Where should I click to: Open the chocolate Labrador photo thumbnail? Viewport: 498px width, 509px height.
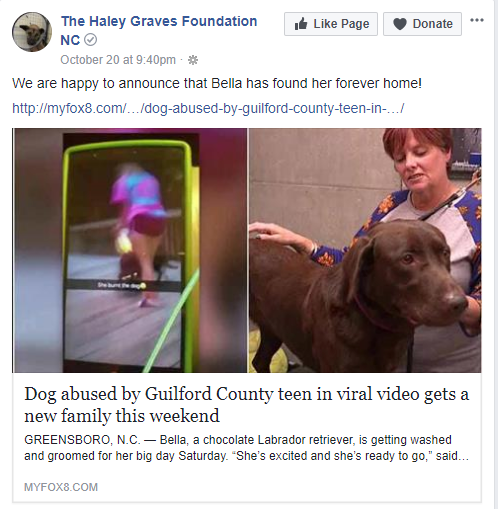(365, 250)
